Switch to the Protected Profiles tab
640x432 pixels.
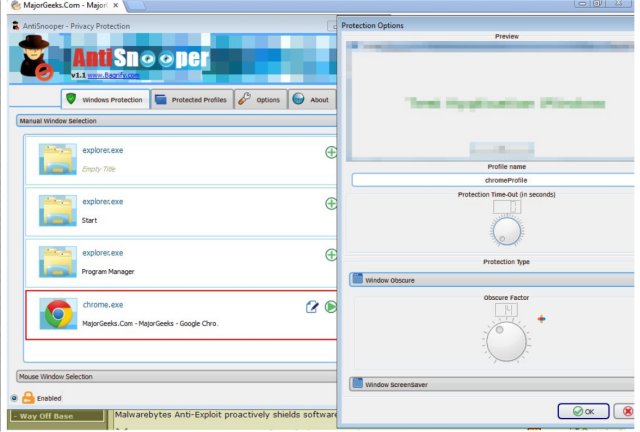[192, 99]
